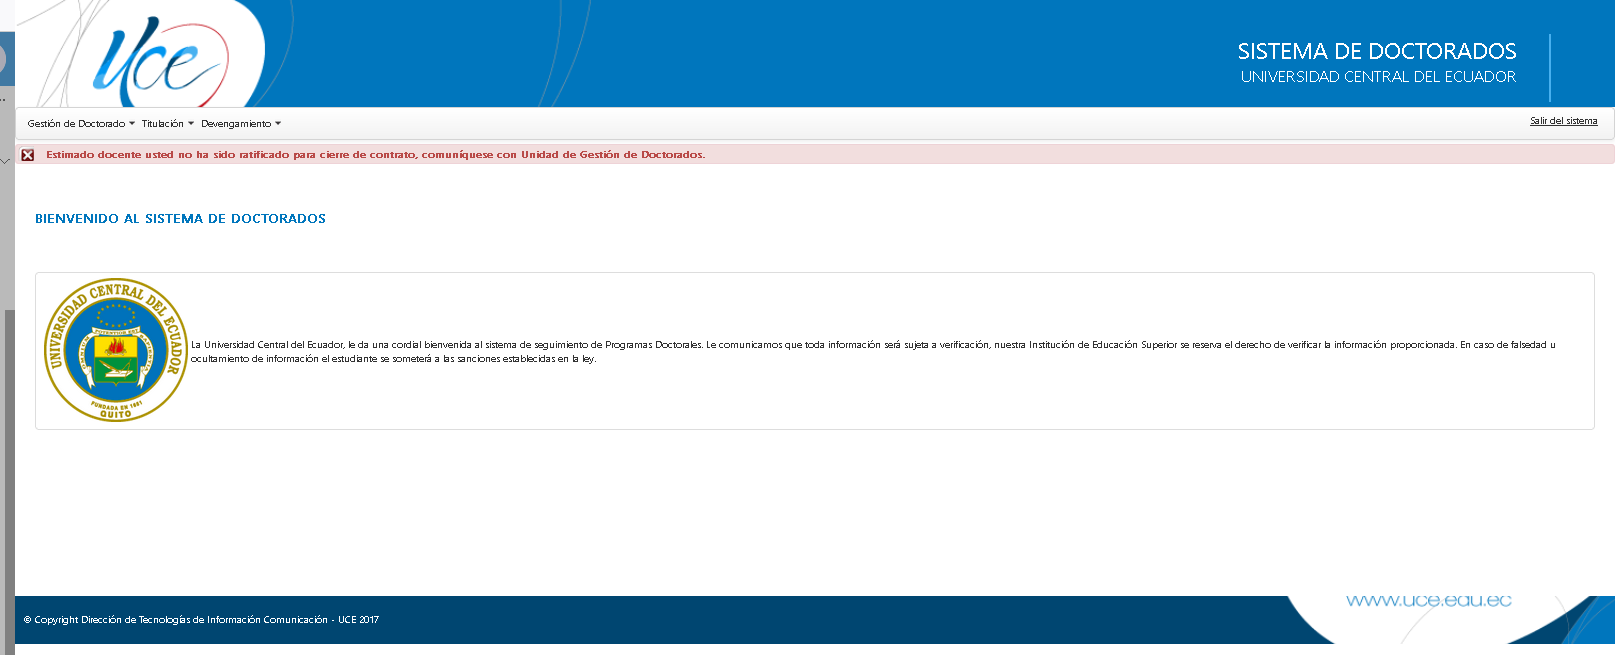Click the www.uce.edu.ec footer link

[x=1429, y=600]
